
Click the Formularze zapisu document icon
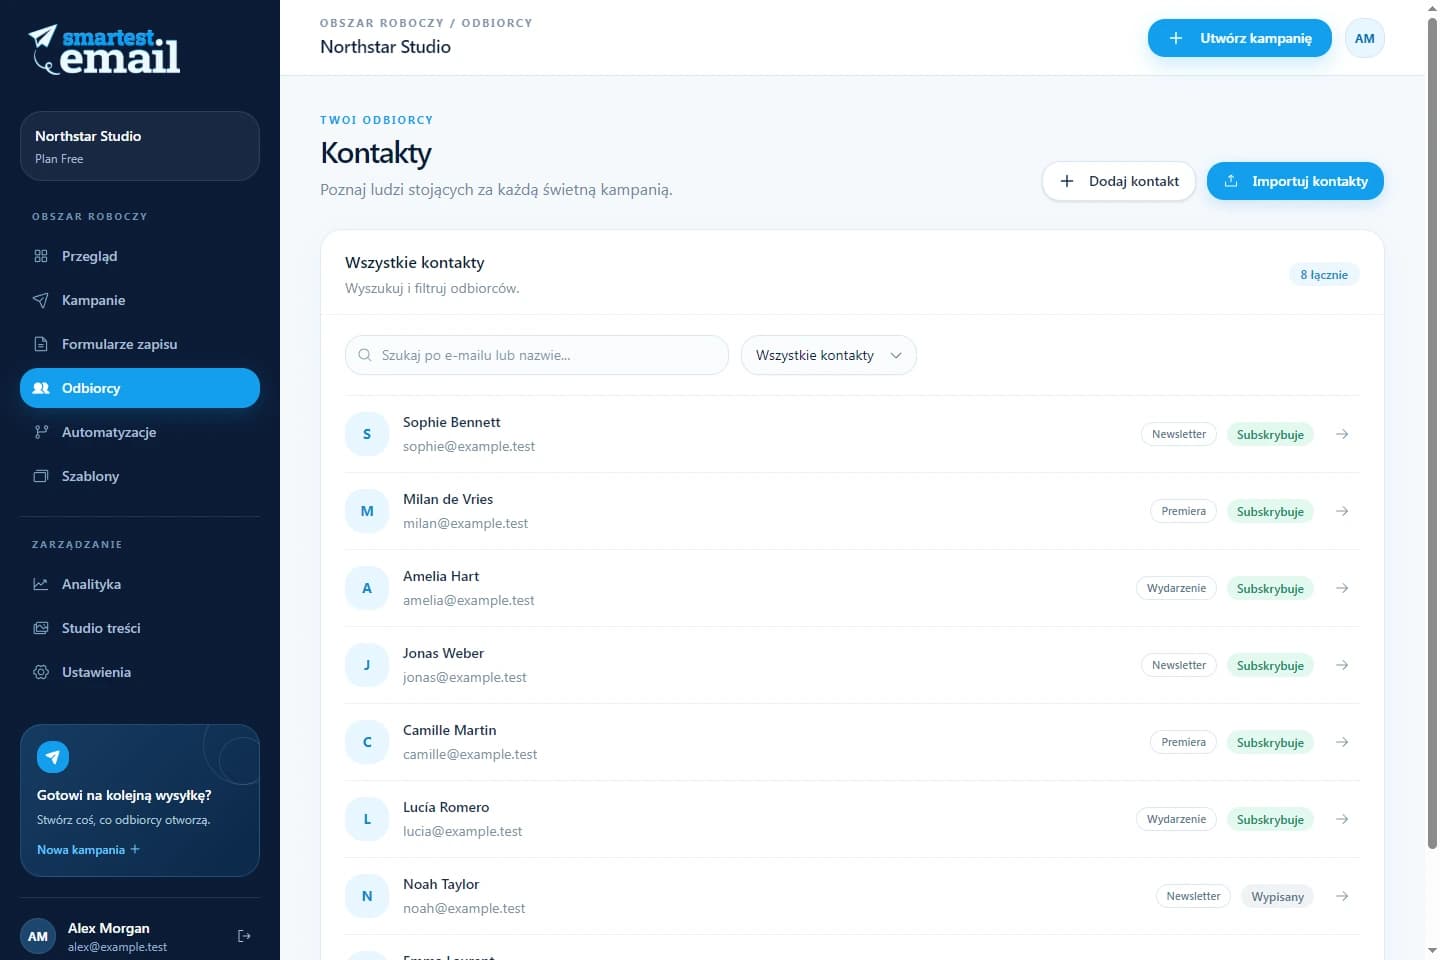(x=41, y=344)
